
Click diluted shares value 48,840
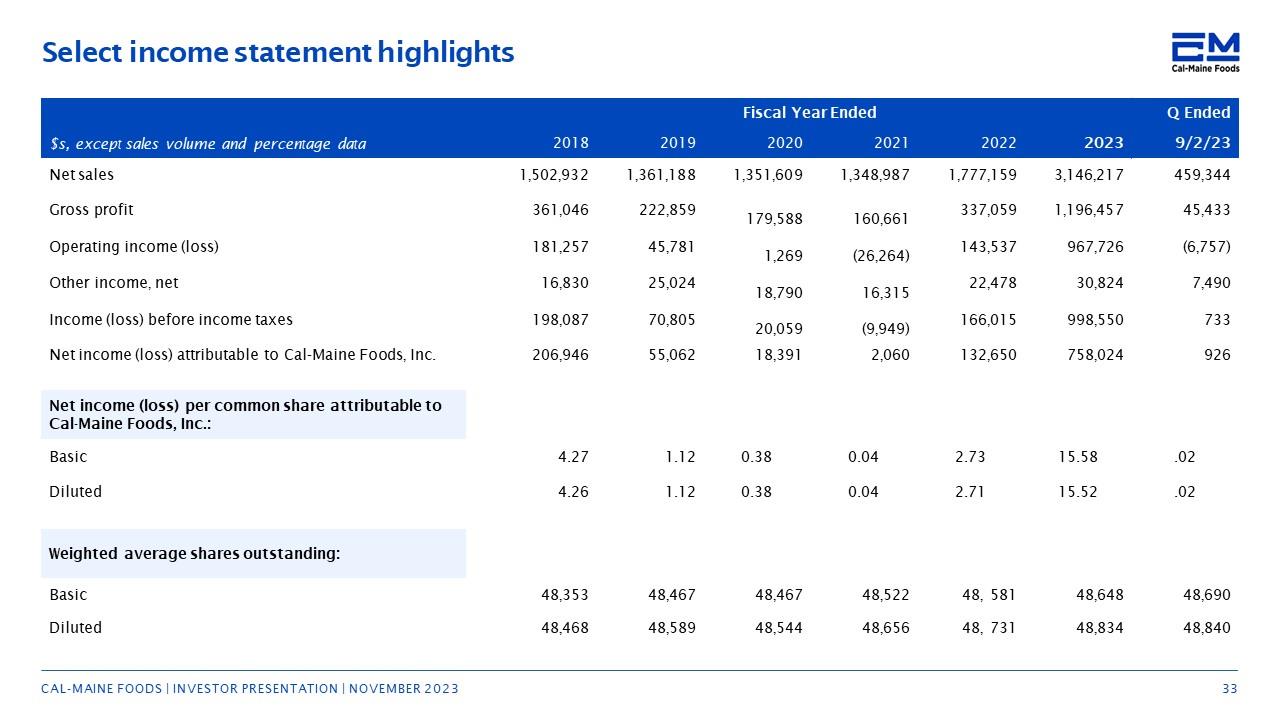tap(1207, 628)
